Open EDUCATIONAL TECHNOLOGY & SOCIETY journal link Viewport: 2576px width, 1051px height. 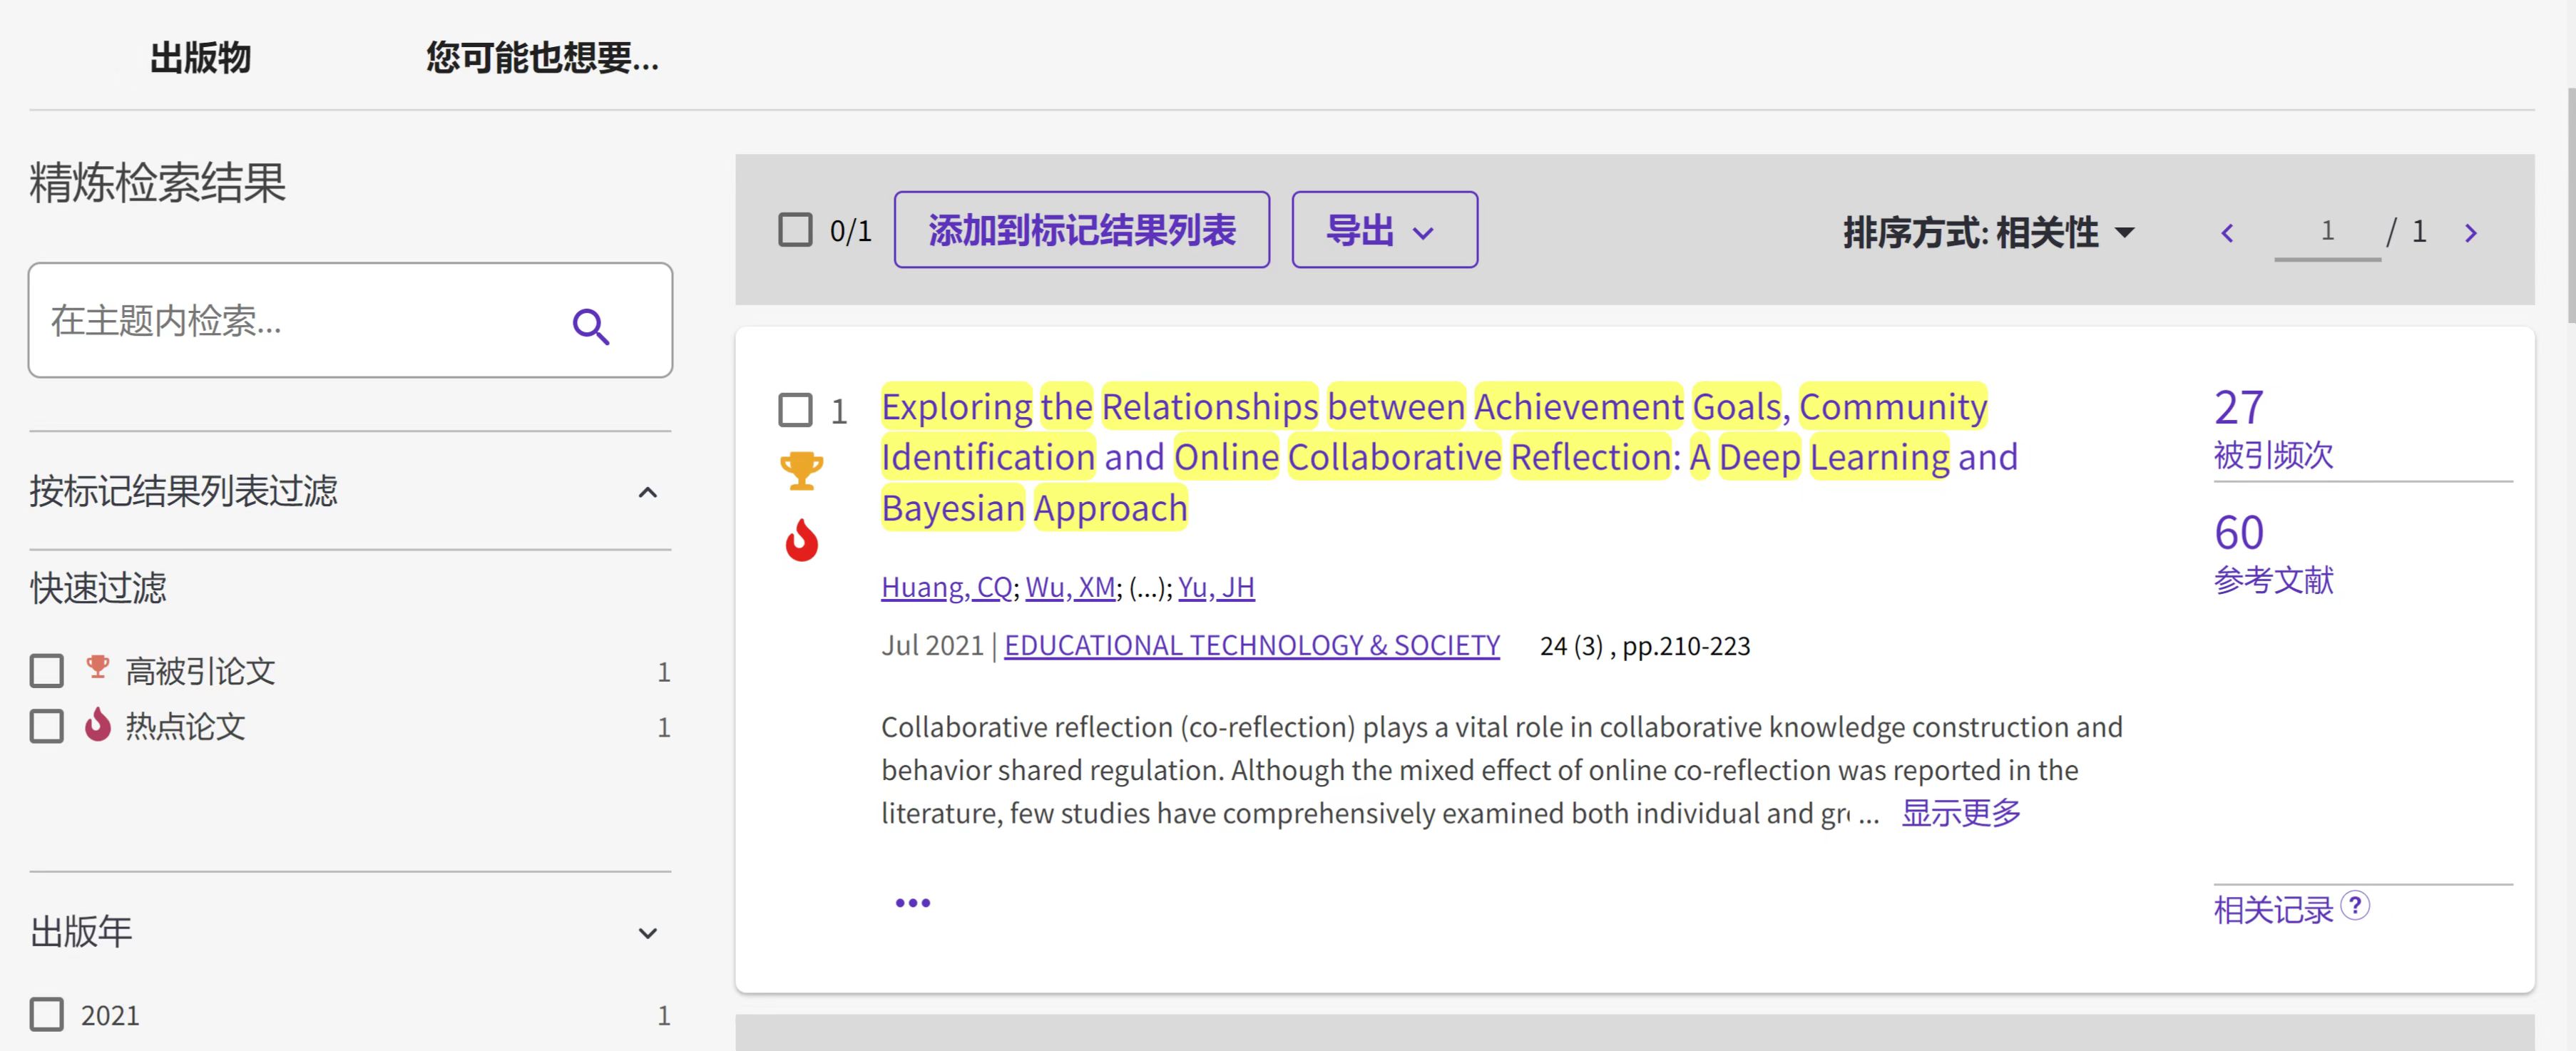pos(1252,646)
